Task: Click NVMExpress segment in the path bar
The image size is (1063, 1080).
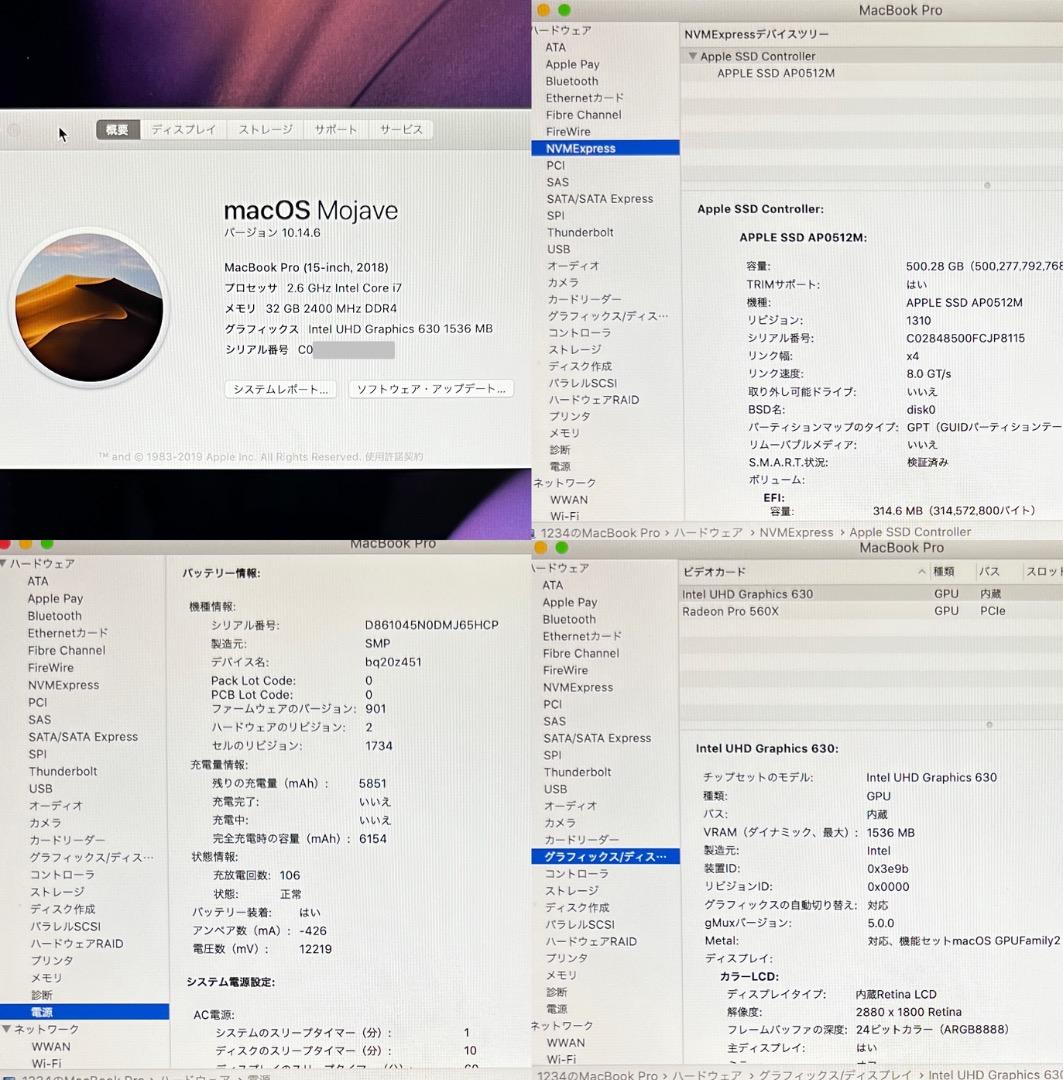Action: point(796,532)
